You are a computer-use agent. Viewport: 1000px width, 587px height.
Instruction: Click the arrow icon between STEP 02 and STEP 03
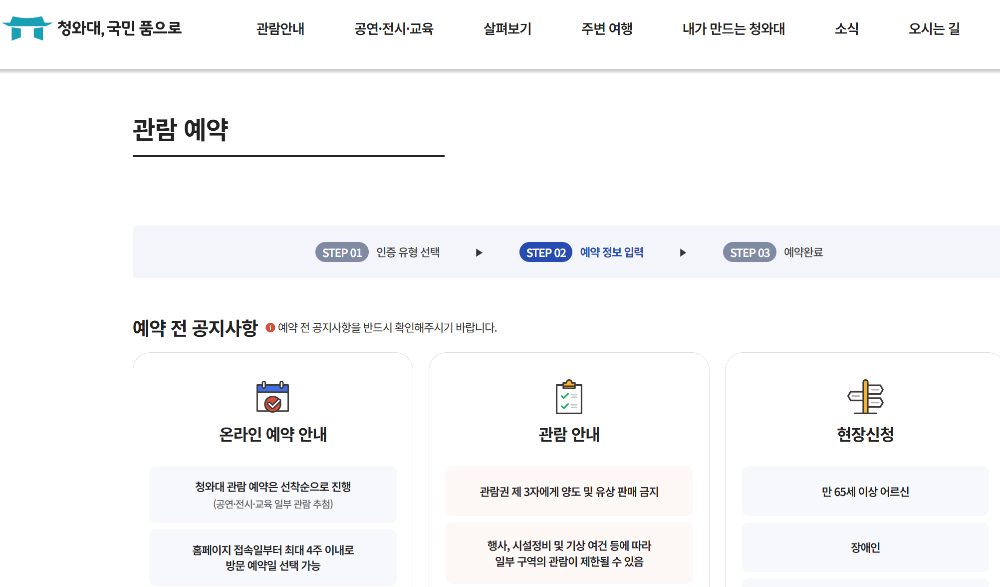click(x=683, y=252)
